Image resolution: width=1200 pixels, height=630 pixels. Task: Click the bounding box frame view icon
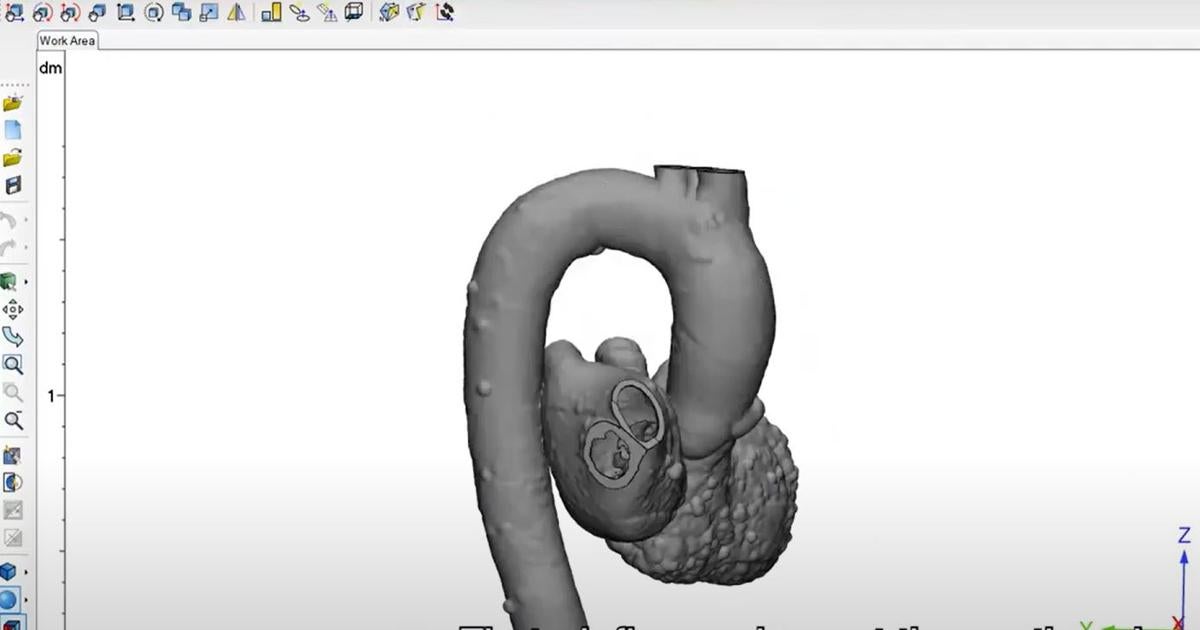click(125, 12)
